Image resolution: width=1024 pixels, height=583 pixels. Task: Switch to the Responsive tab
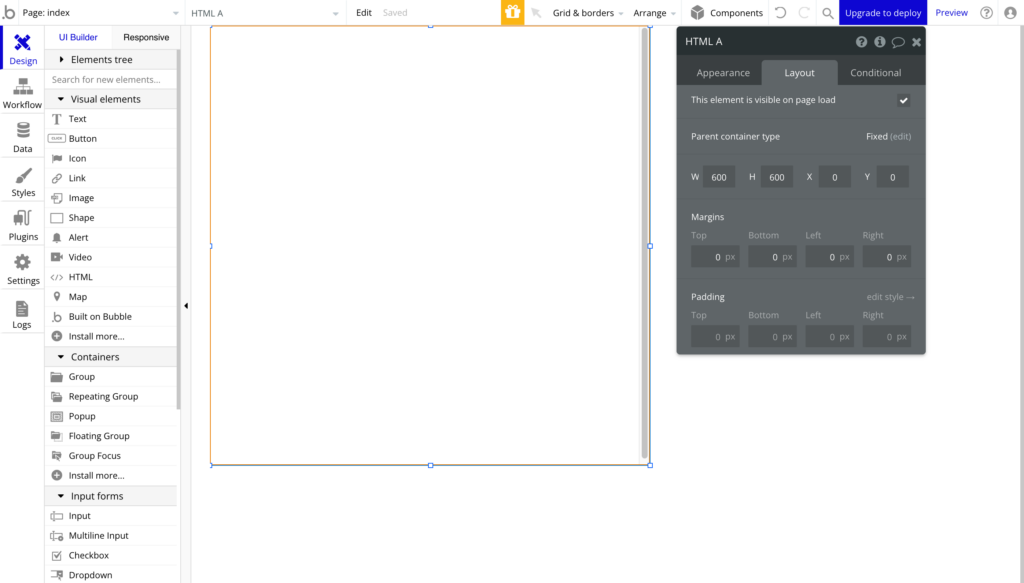[146, 37]
